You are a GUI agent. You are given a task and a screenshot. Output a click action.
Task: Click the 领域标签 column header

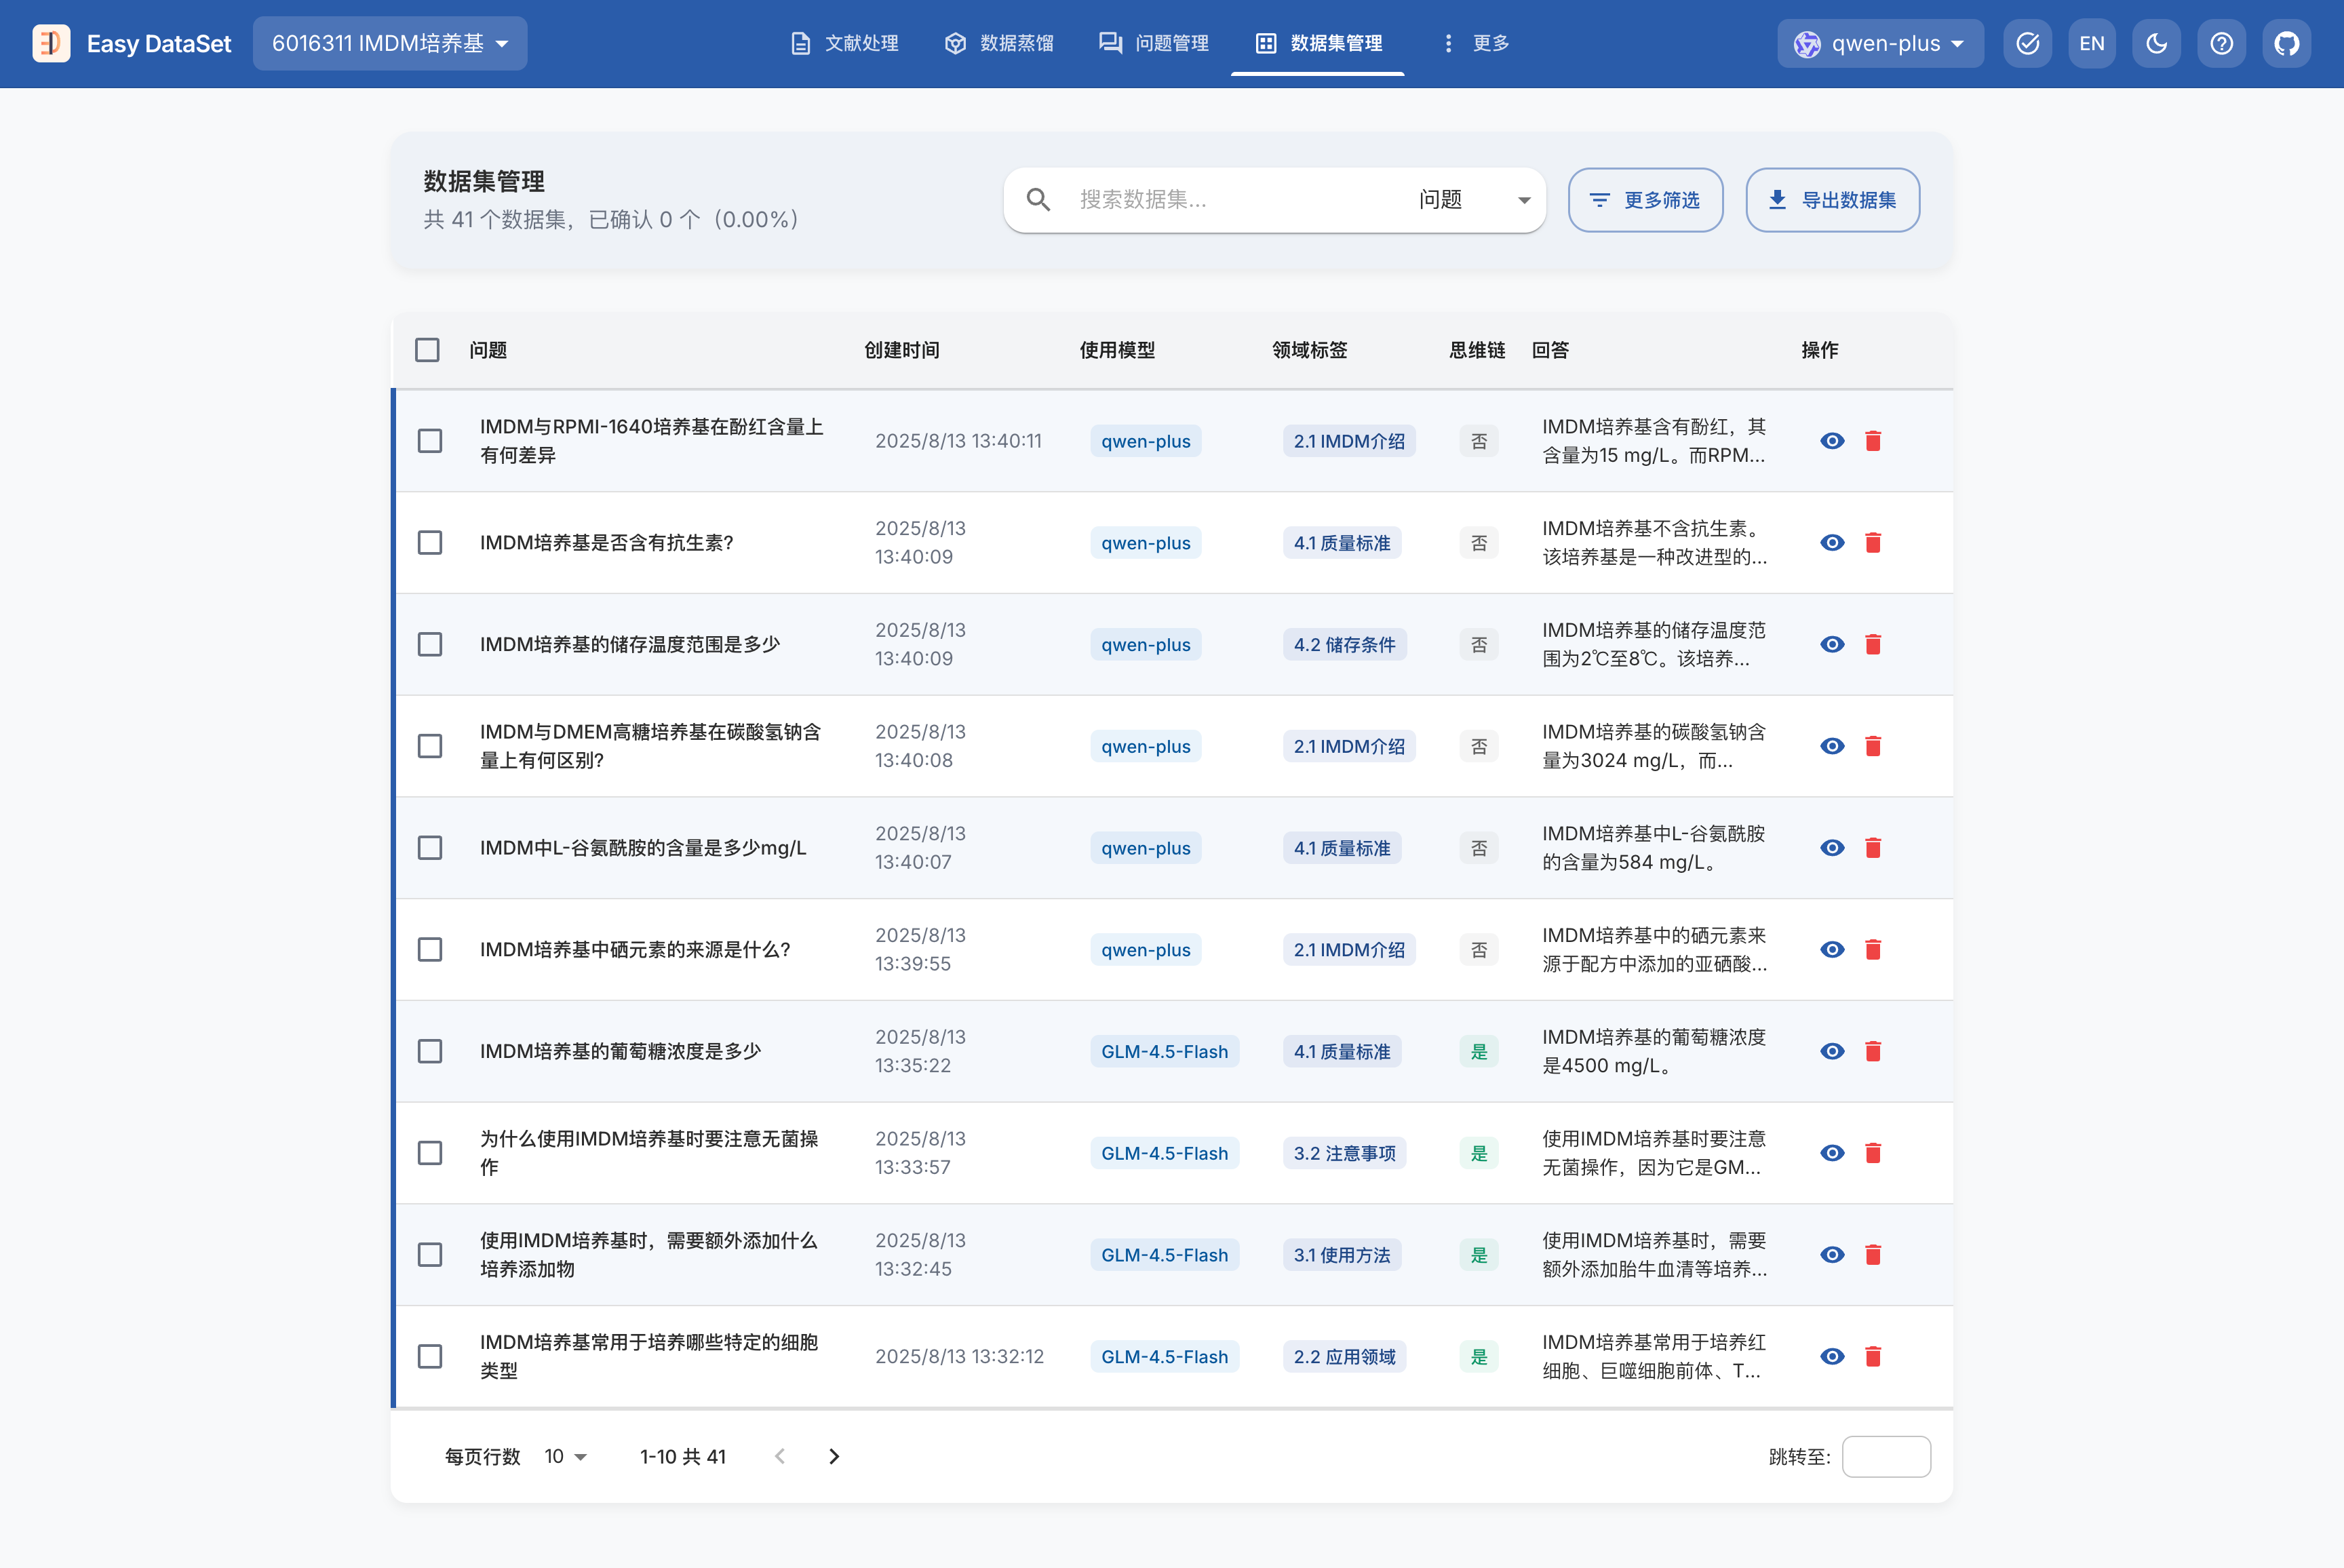(x=1309, y=350)
